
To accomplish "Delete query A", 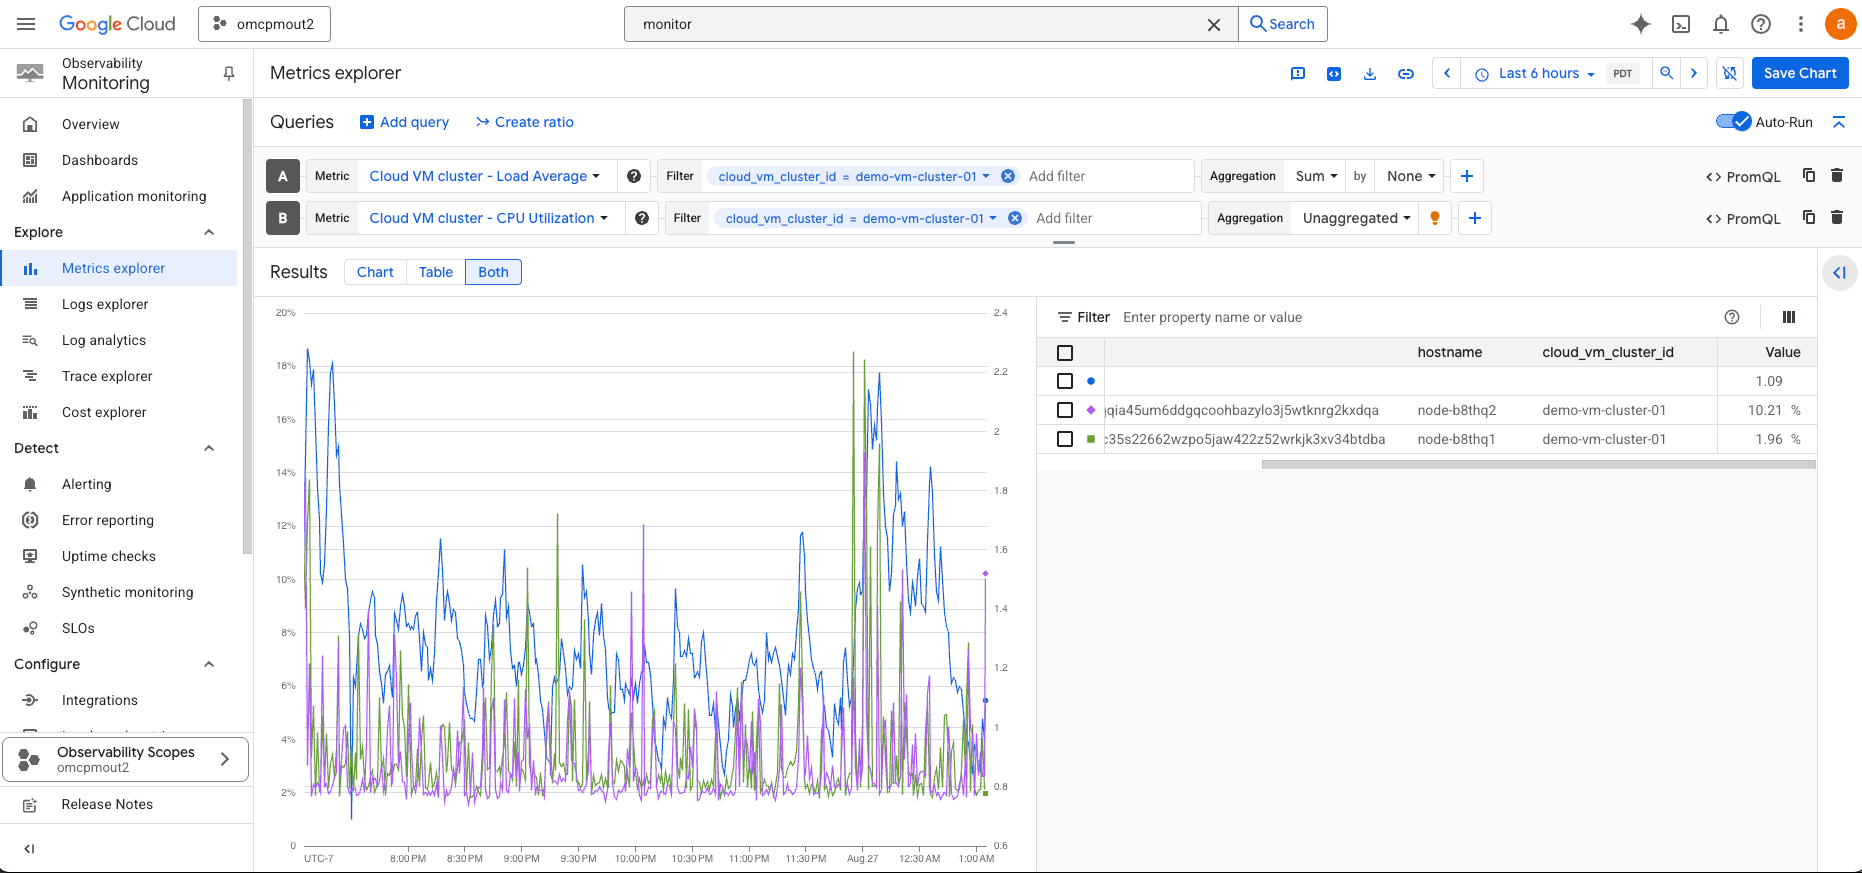I will [x=1837, y=175].
